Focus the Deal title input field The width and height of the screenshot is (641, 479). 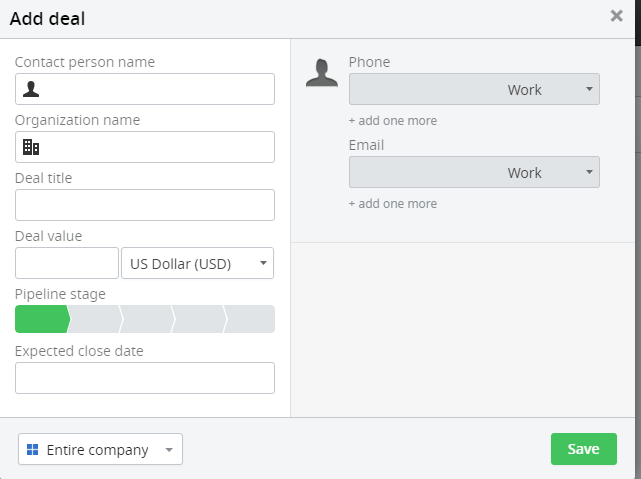[x=145, y=205]
